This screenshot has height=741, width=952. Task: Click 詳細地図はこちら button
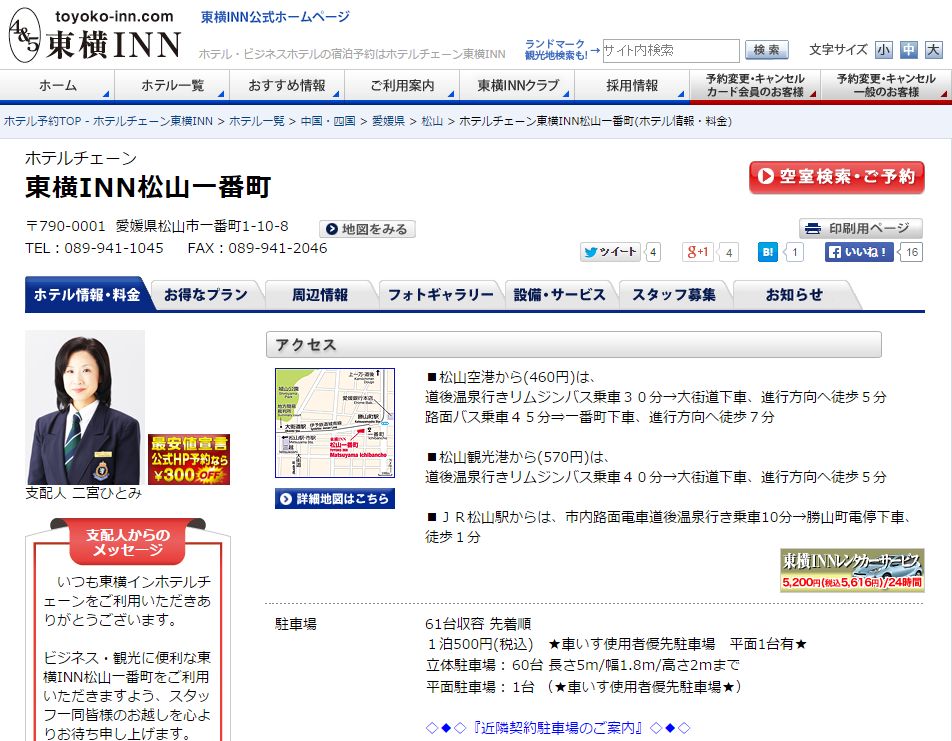click(335, 499)
